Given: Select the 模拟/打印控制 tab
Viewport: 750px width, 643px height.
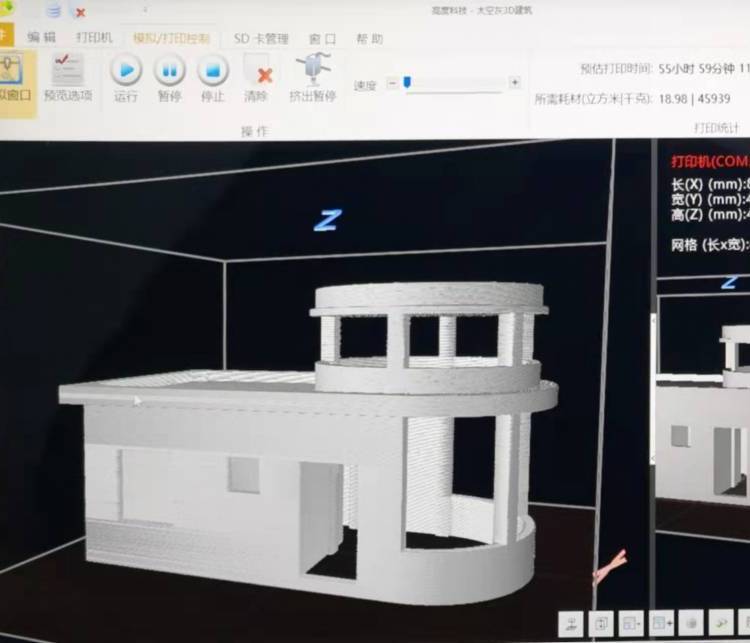Looking at the screenshot, I should [x=171, y=38].
